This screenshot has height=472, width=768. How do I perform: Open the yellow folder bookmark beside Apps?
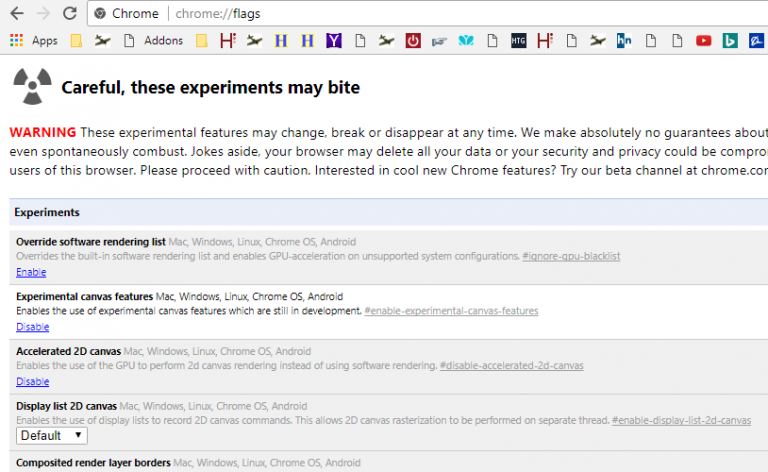click(76, 41)
